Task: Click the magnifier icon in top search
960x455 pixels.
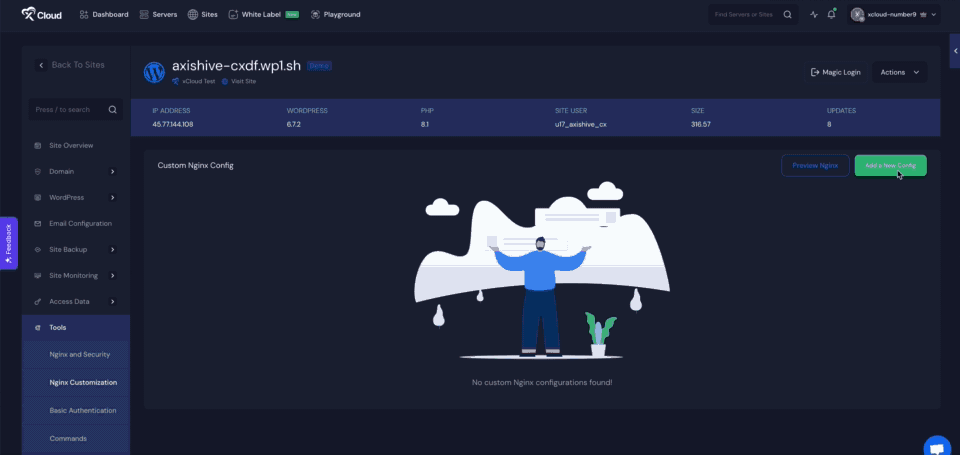Action: click(x=787, y=14)
